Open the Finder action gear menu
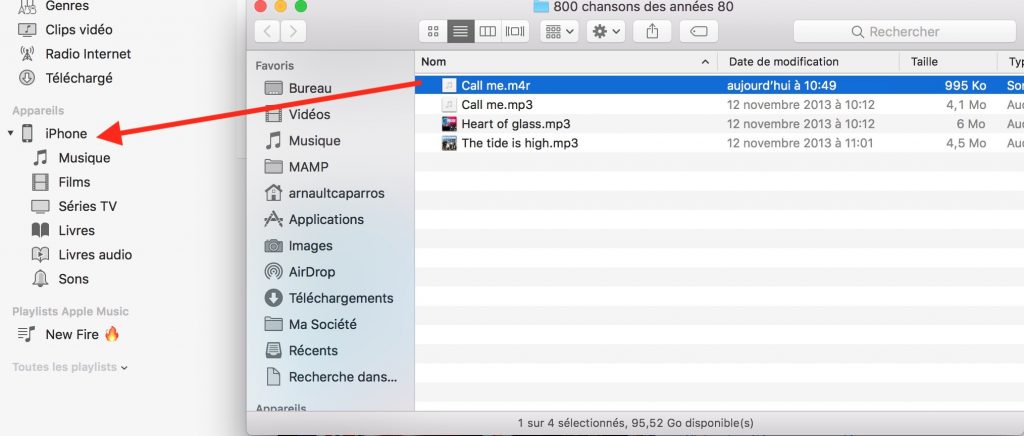 606,31
